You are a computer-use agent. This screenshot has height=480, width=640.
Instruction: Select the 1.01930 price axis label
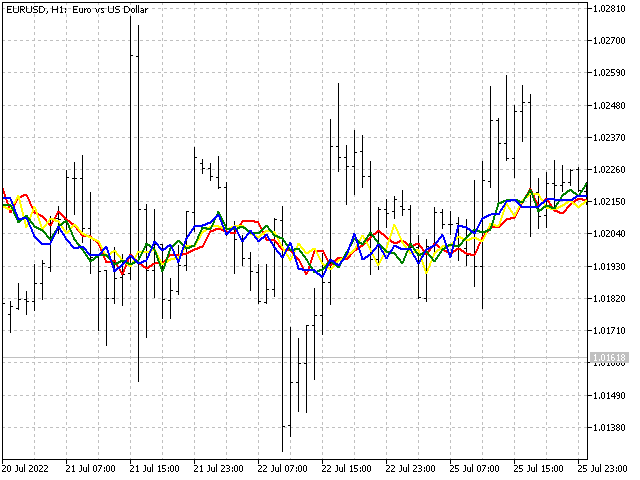pyautogui.click(x=609, y=267)
